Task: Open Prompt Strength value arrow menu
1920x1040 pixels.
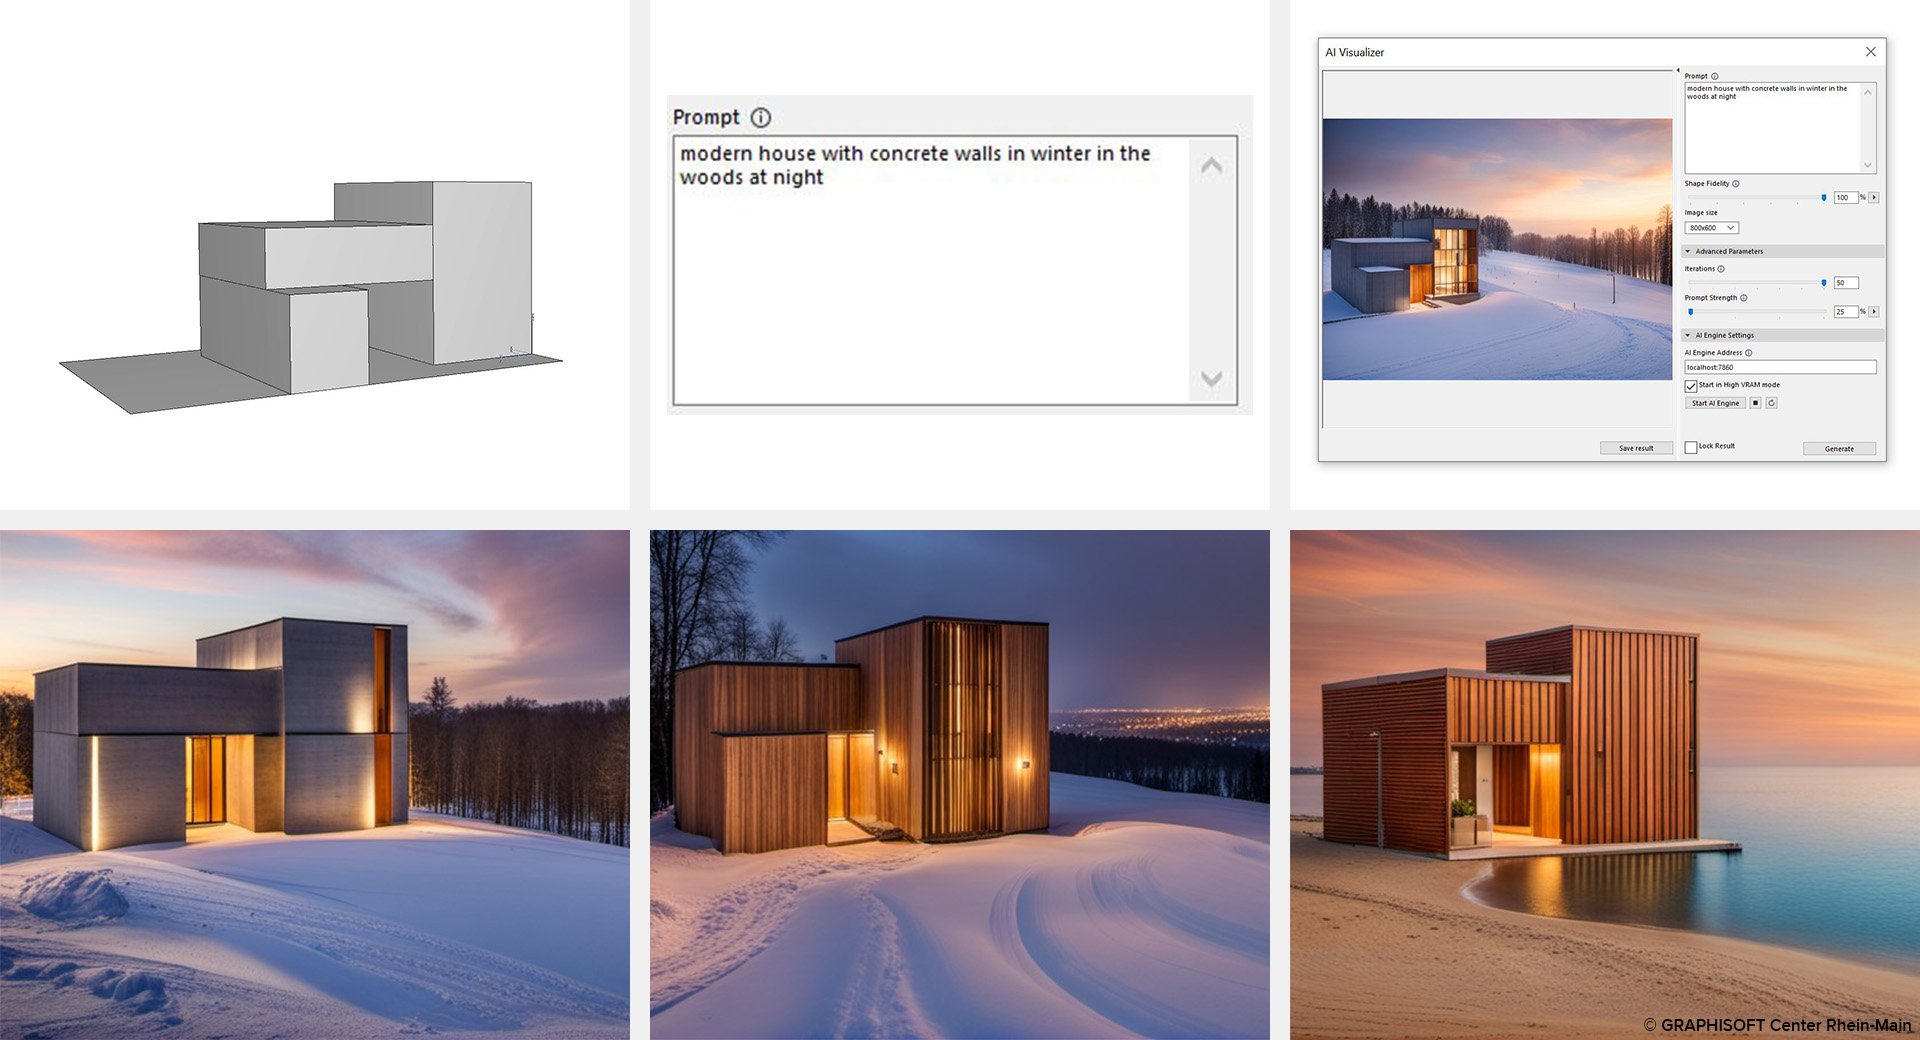Action: click(1874, 312)
